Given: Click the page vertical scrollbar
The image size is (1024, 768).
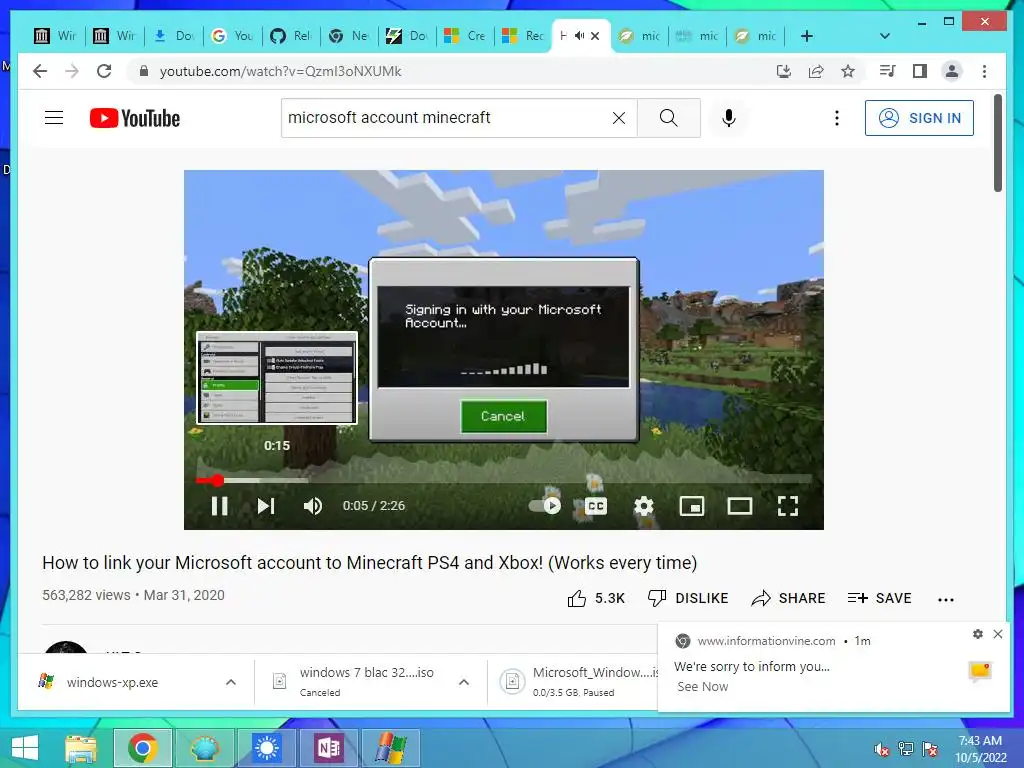Looking at the screenshot, I should pyautogui.click(x=997, y=144).
